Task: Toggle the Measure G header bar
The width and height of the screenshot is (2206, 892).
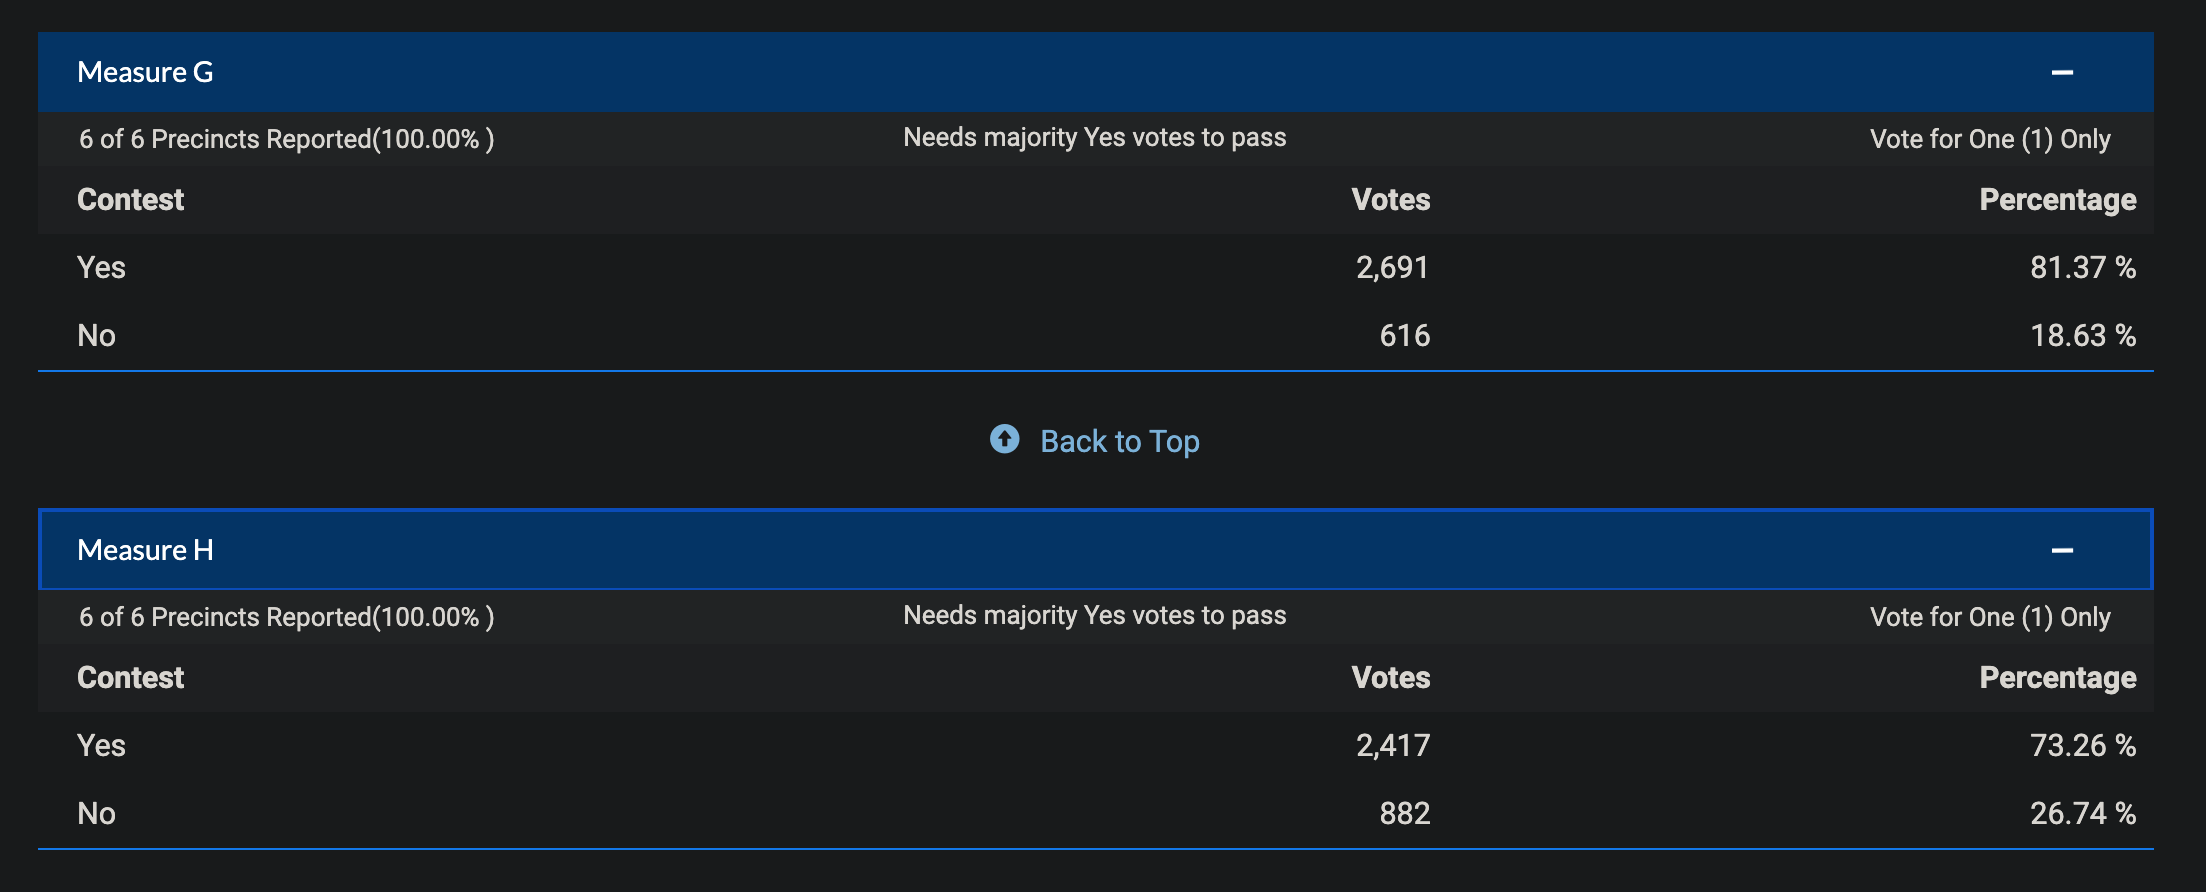Action: click(1096, 72)
